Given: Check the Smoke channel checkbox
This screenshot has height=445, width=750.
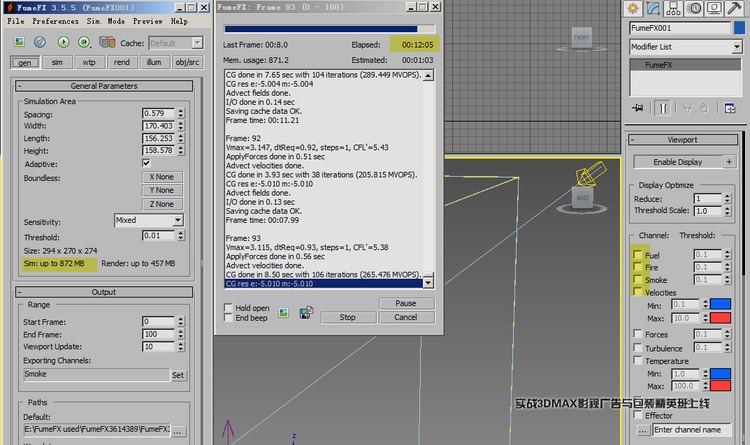Looking at the screenshot, I should 637,279.
